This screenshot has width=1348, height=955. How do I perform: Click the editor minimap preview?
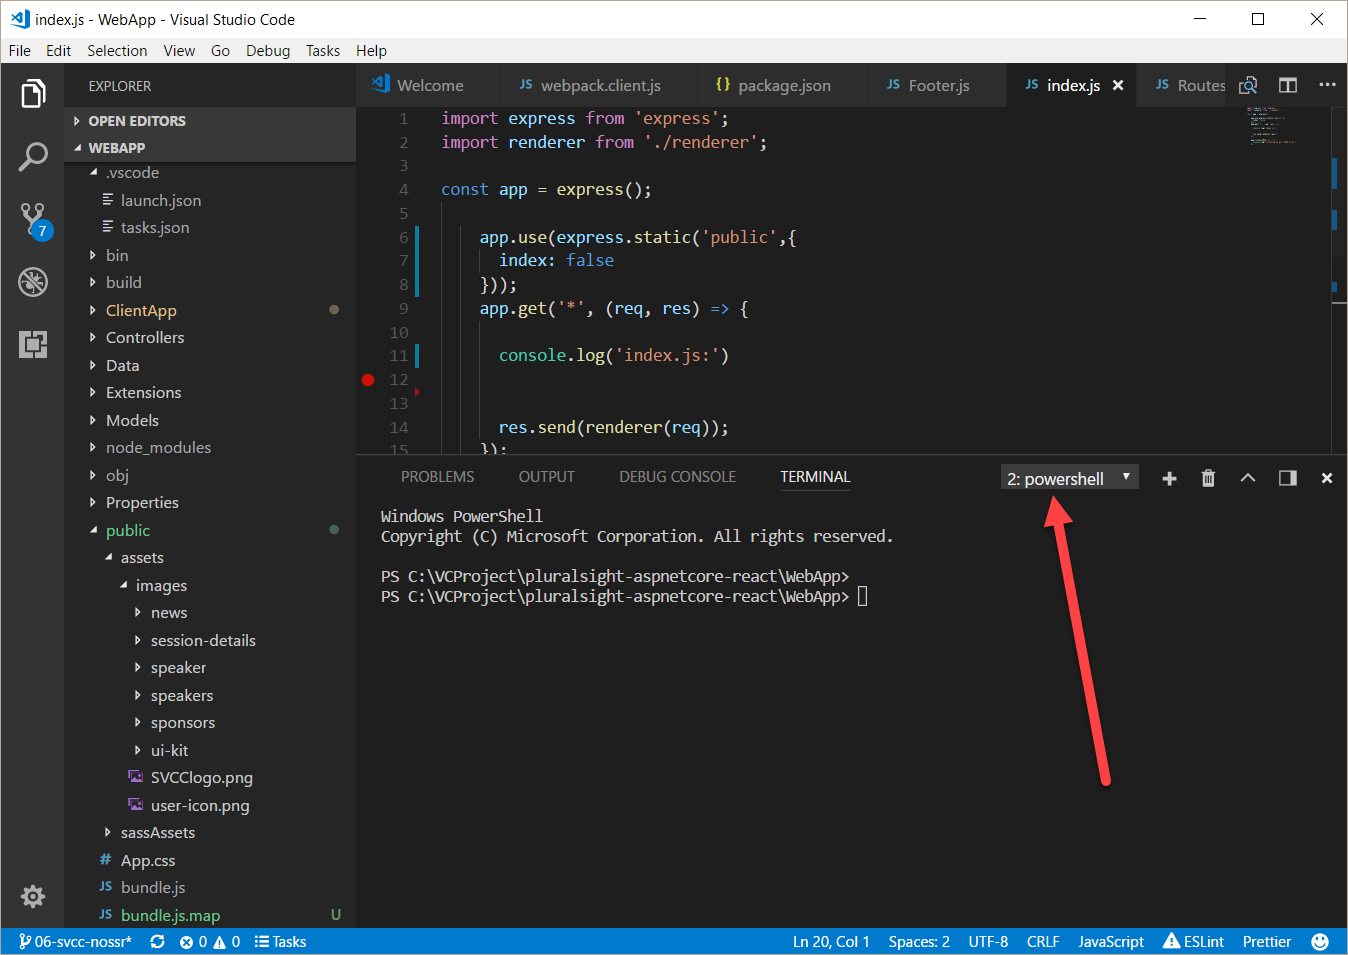1271,126
